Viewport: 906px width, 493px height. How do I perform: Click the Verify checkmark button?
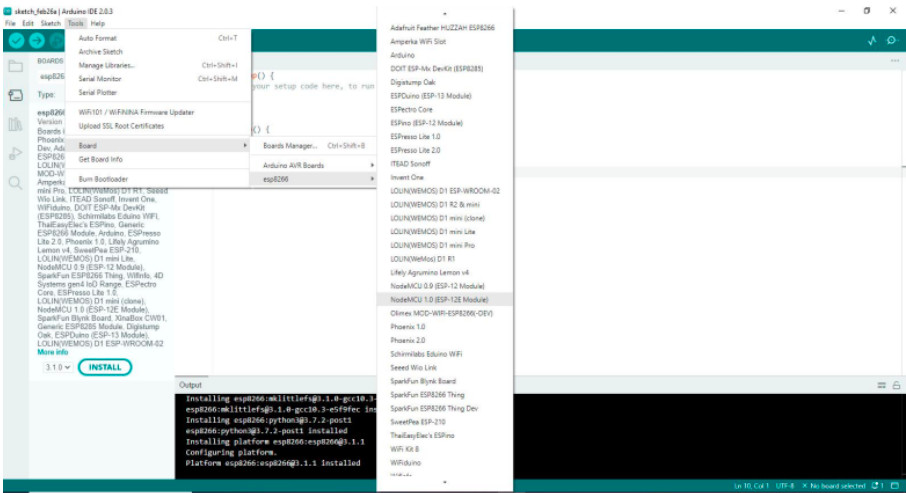click(x=16, y=40)
